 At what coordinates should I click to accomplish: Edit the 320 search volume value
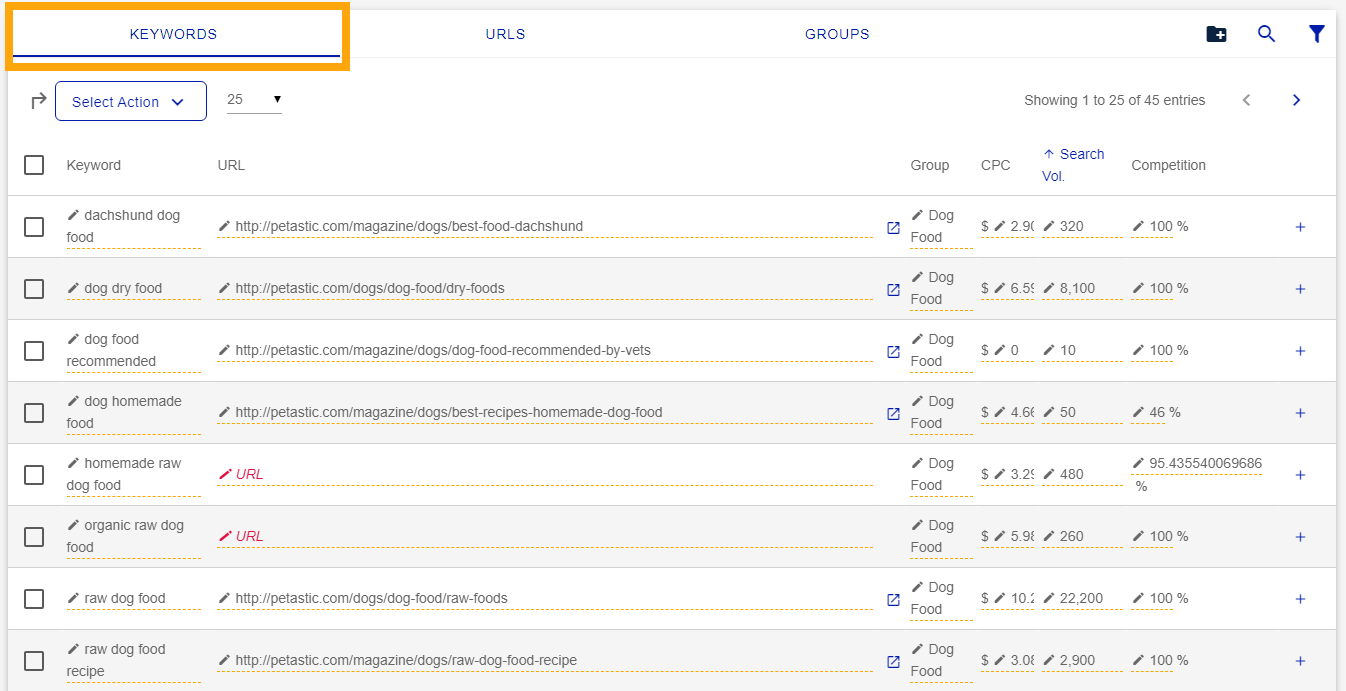click(x=1082, y=227)
